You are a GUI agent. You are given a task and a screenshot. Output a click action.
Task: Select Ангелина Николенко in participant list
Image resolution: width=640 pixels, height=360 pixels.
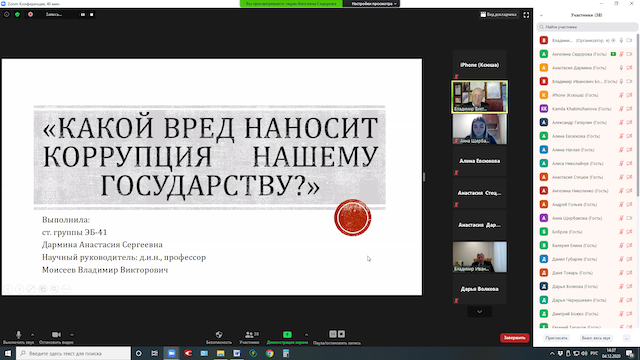click(587, 191)
